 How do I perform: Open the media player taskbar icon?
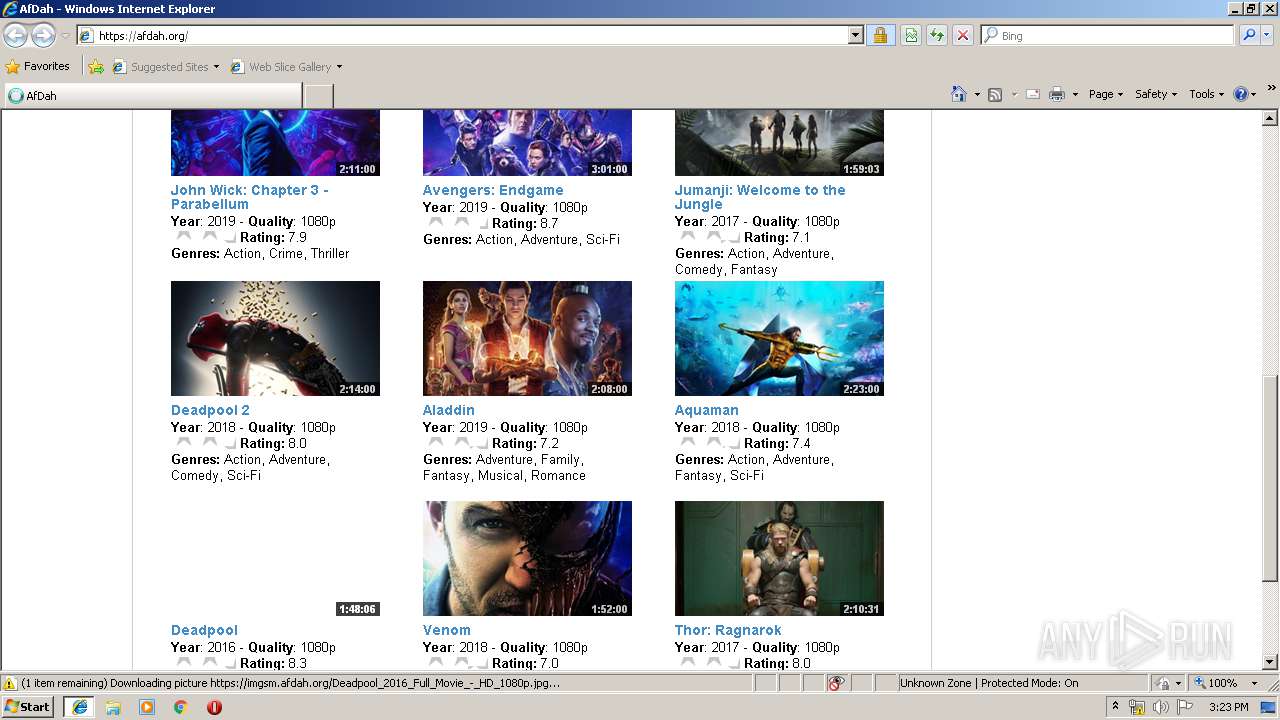147,707
